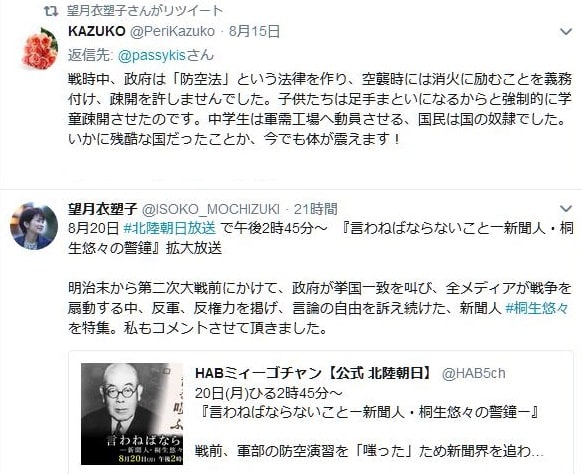The width and height of the screenshot is (582, 474).
Task: Open the 8月15日 tweet timestamp
Action: pos(254,32)
